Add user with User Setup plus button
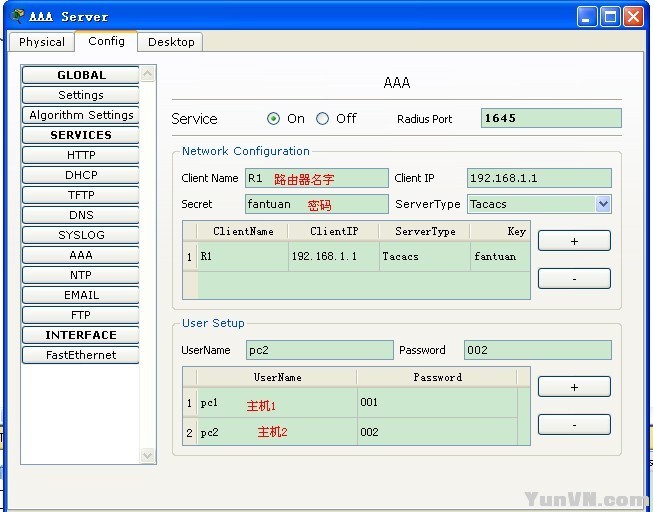653x512 pixels. tap(574, 387)
